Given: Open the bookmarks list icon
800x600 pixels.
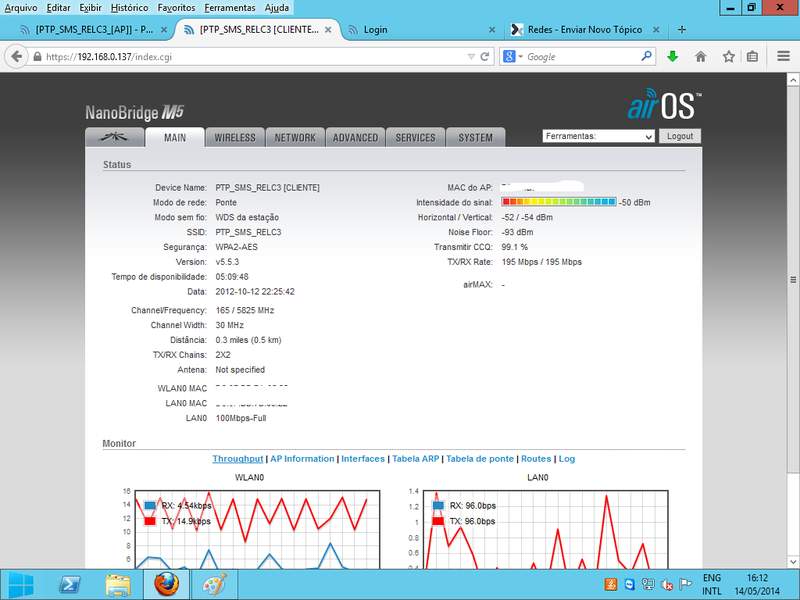Looking at the screenshot, I should tap(752, 57).
